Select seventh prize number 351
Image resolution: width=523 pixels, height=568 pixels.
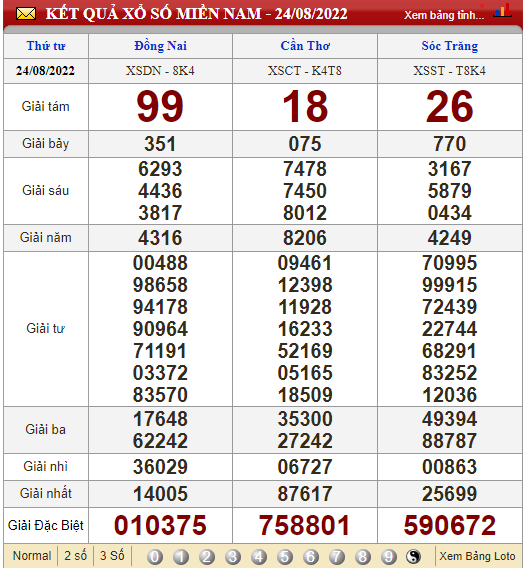click(x=160, y=144)
